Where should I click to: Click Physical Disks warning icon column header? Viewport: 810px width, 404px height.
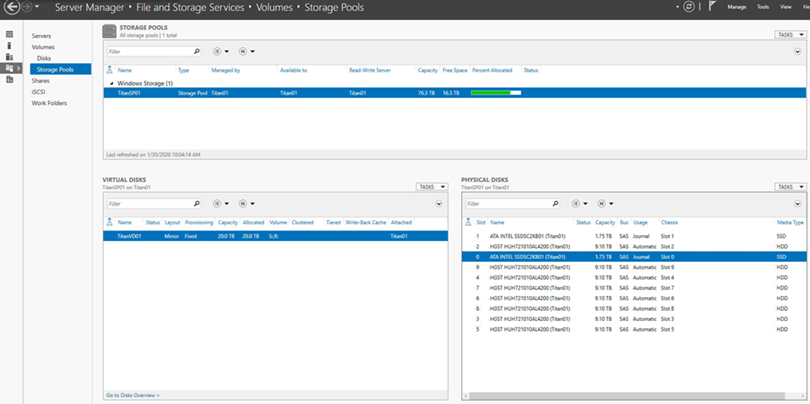(x=468, y=222)
